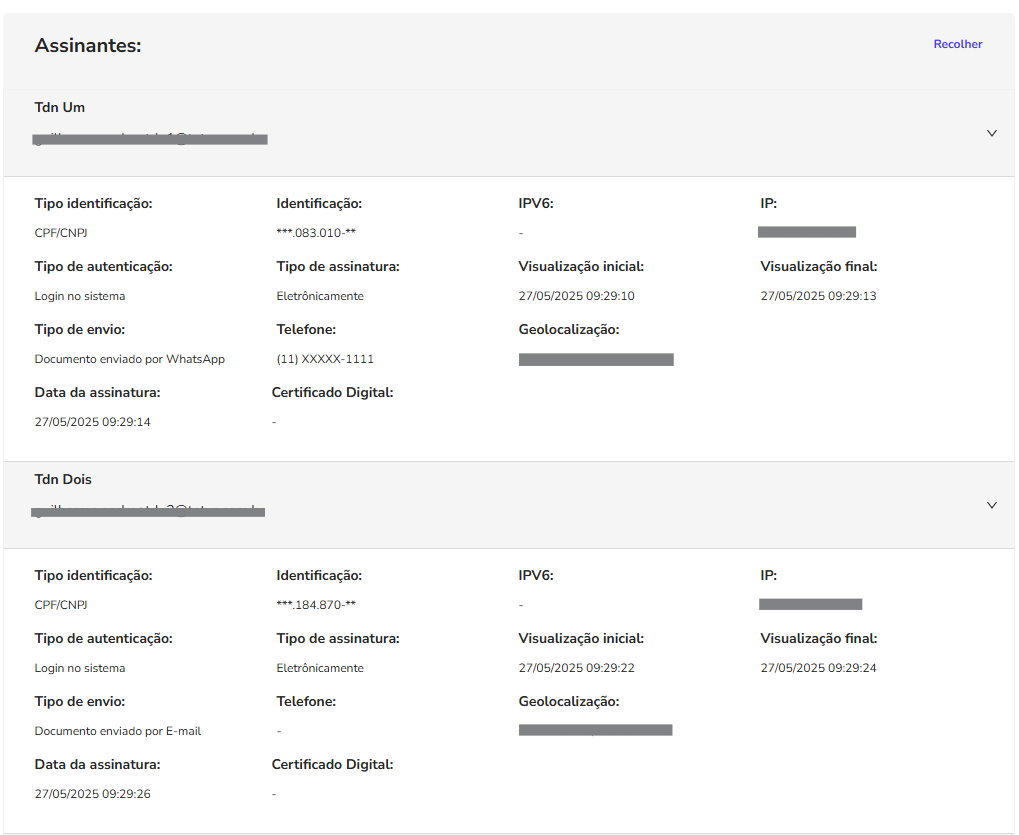The height and width of the screenshot is (835, 1019).
Task: Click identification value ***.083.010-**
Action: coord(316,233)
